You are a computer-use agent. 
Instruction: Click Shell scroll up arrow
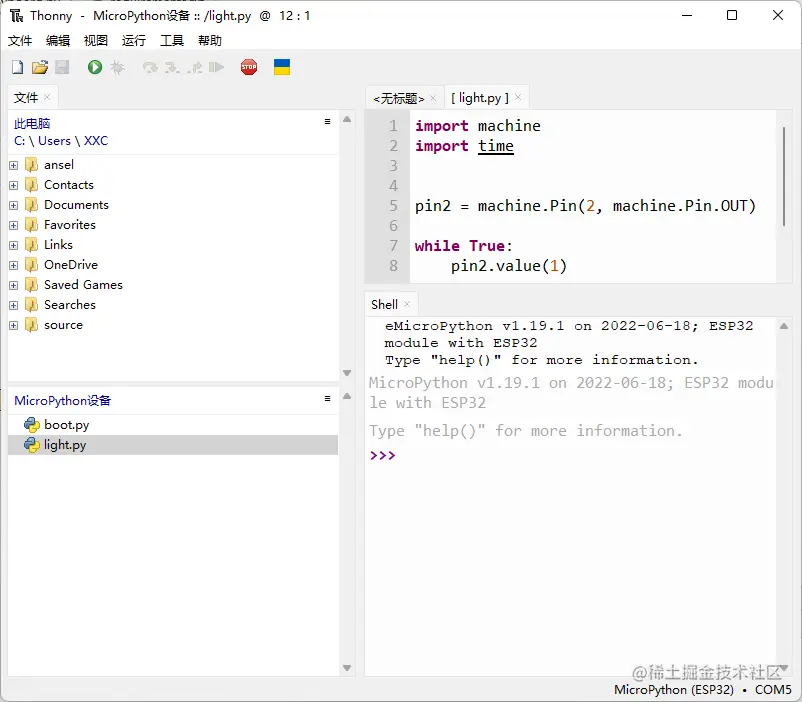pyautogui.click(x=784, y=326)
